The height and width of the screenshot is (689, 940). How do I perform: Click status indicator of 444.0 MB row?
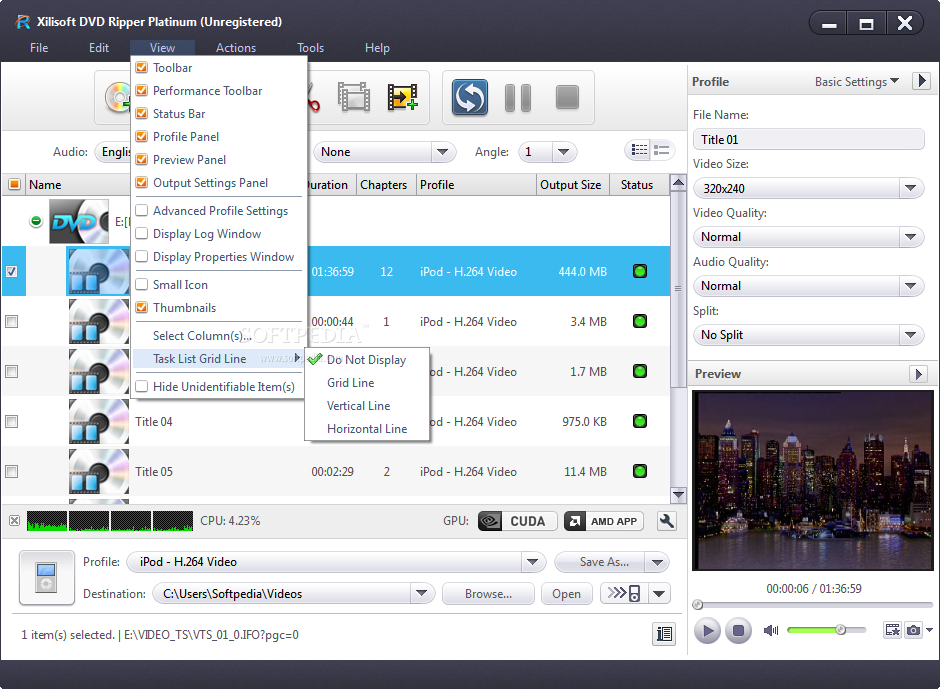pyautogui.click(x=640, y=272)
